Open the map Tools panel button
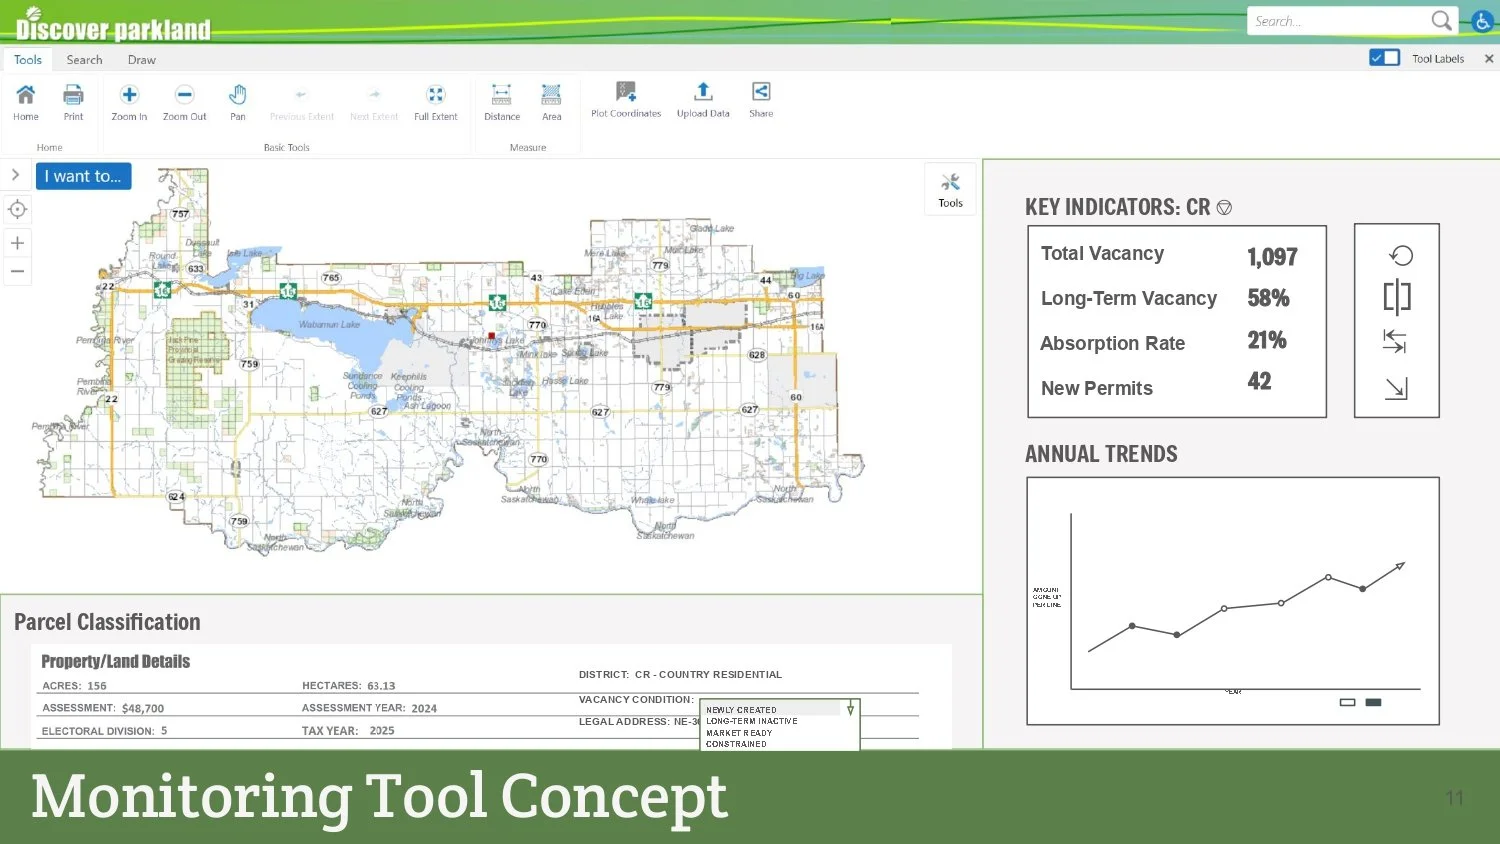Image resolution: width=1500 pixels, height=844 pixels. [x=950, y=188]
